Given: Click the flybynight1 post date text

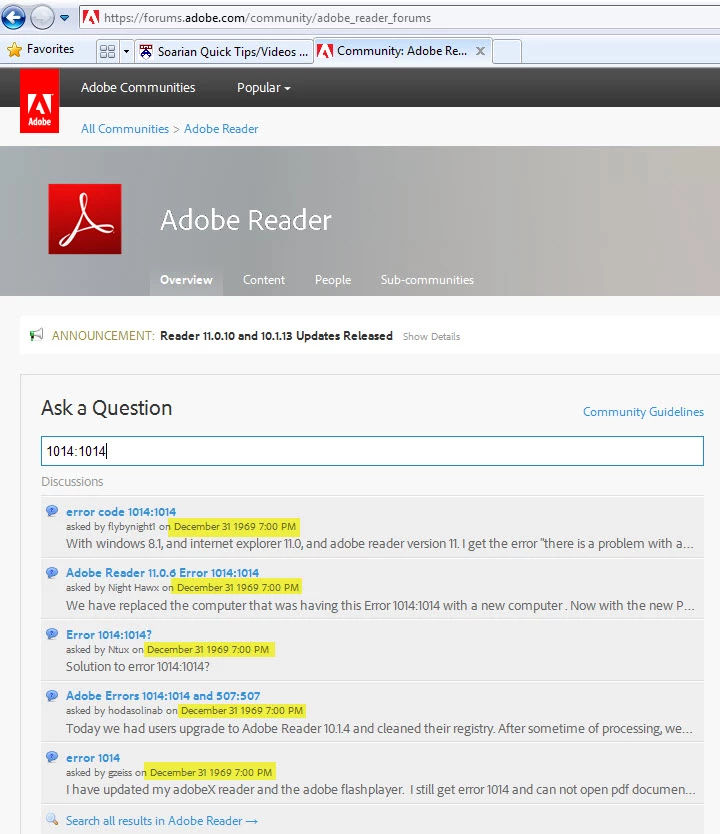Looking at the screenshot, I should (235, 527).
